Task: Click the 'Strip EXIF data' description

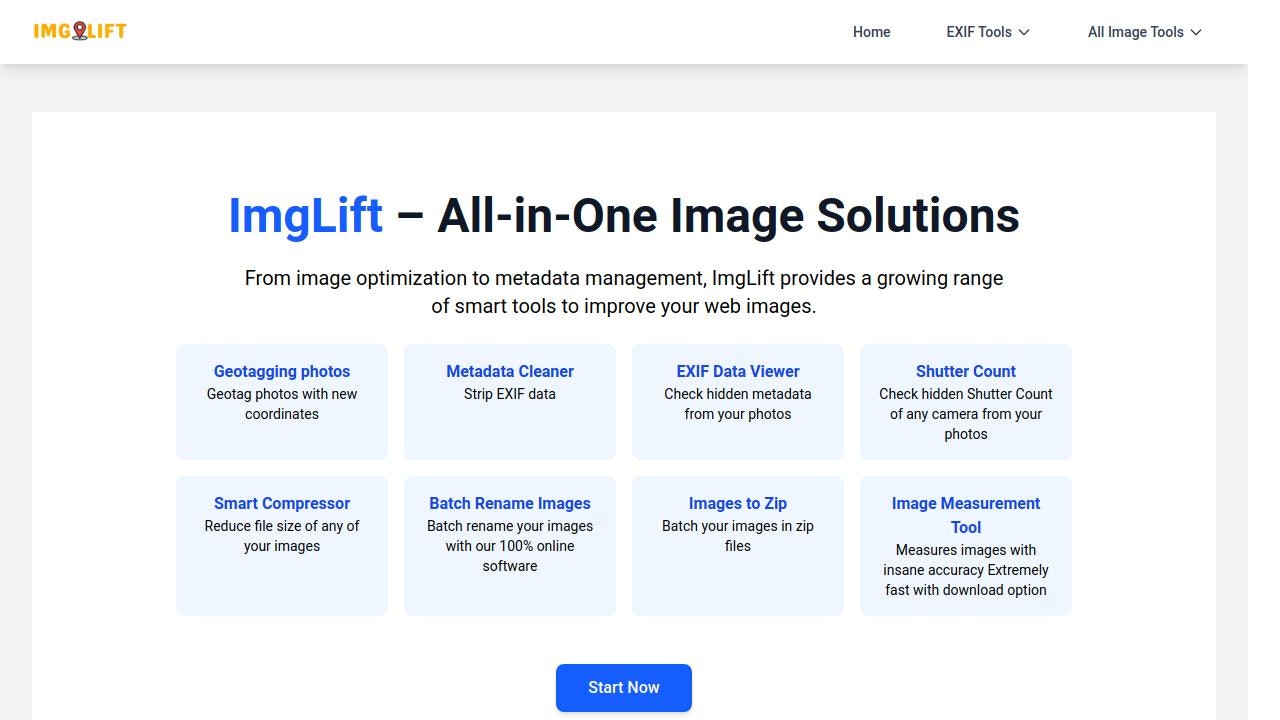Action: (x=510, y=394)
